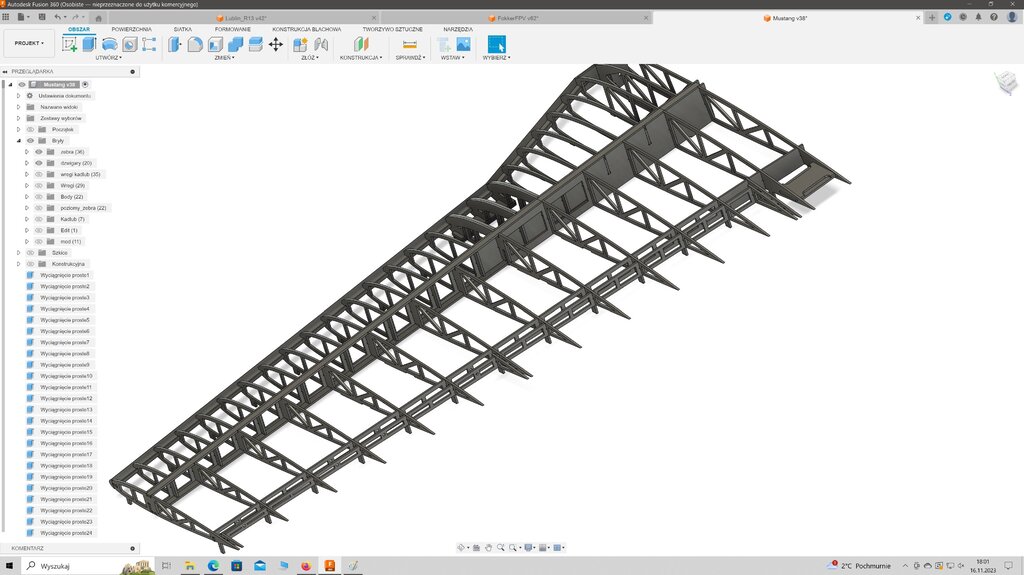
Task: Select Wyciągnięcie proste5 in the browser
Action: (65, 320)
